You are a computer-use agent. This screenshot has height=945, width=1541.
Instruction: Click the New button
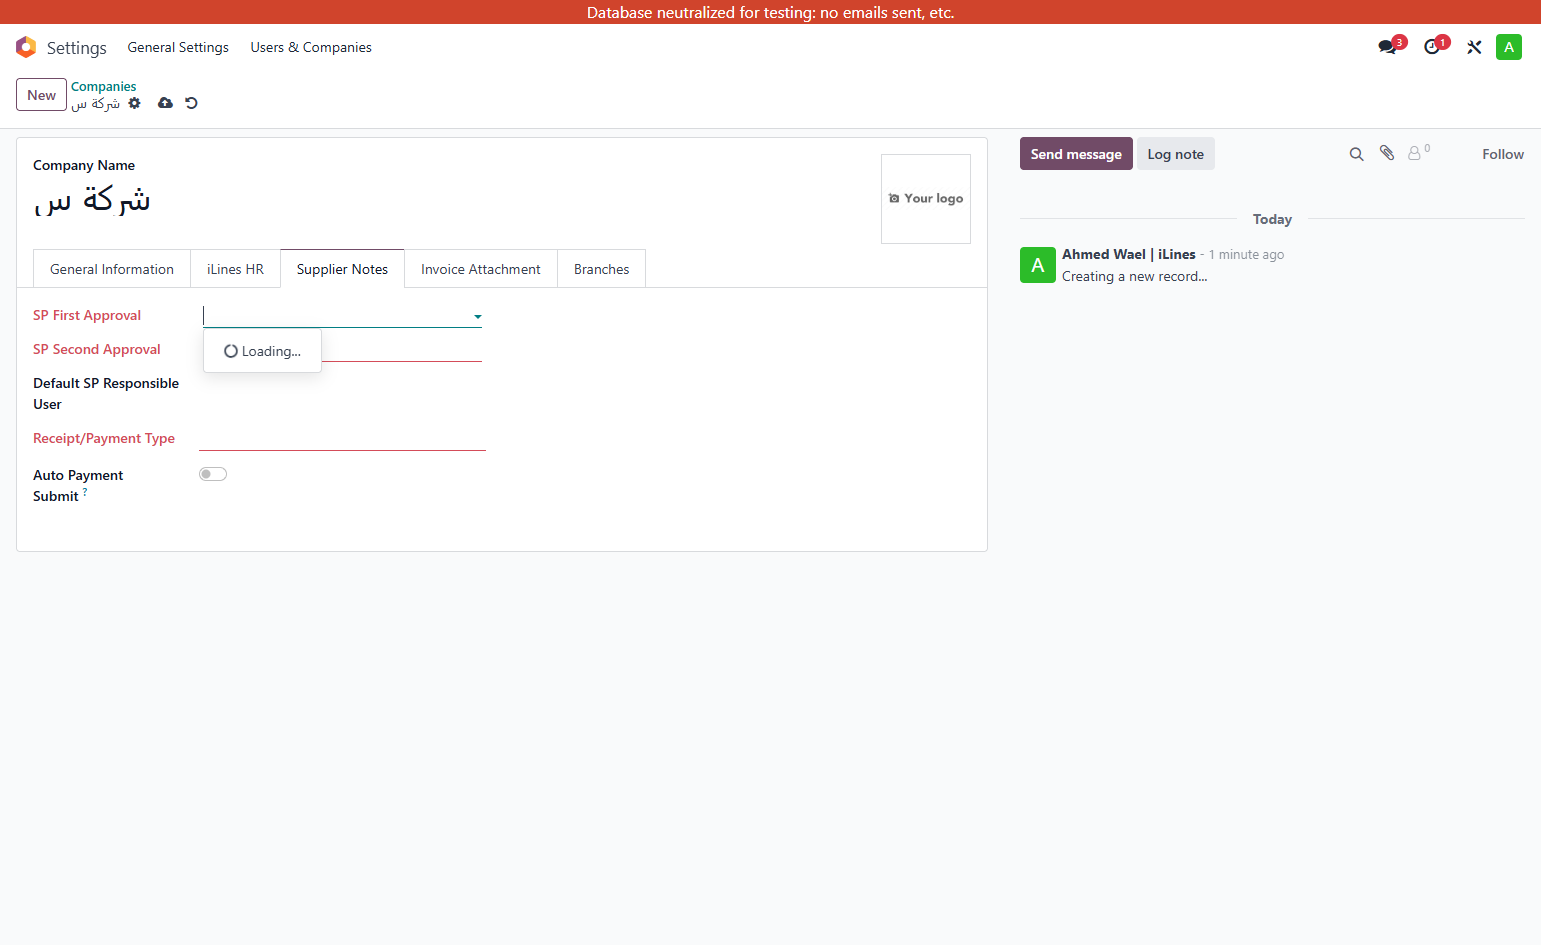[x=41, y=95]
